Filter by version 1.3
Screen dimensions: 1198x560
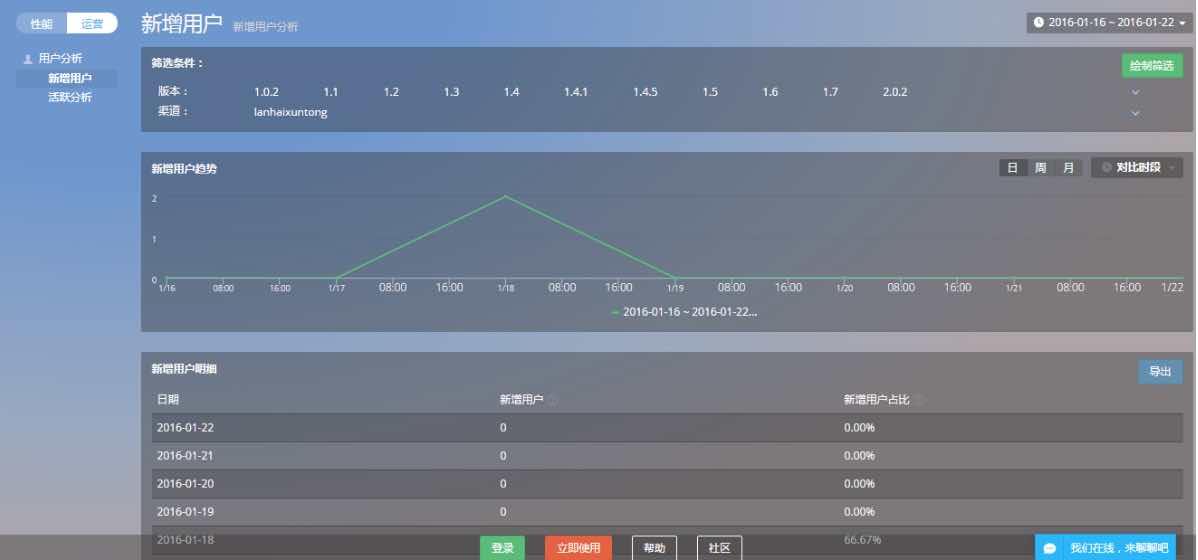(x=452, y=92)
